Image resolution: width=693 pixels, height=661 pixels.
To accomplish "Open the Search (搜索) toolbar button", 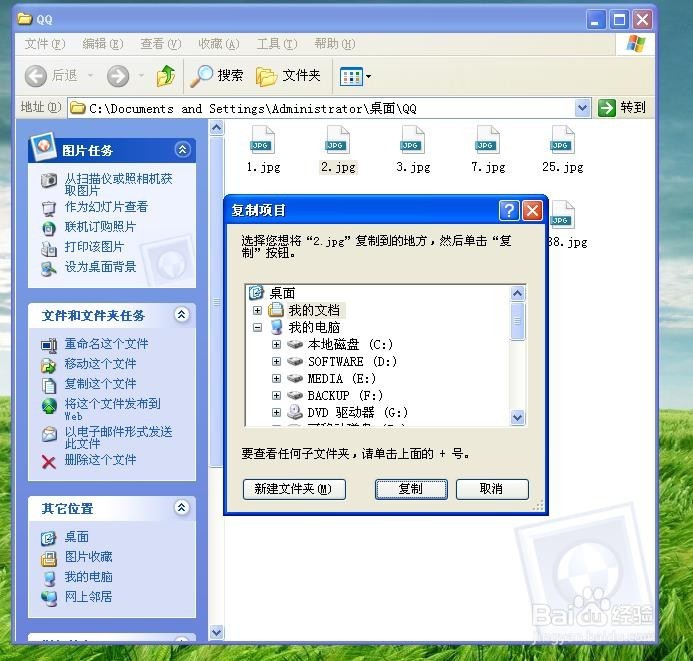I will [x=217, y=76].
